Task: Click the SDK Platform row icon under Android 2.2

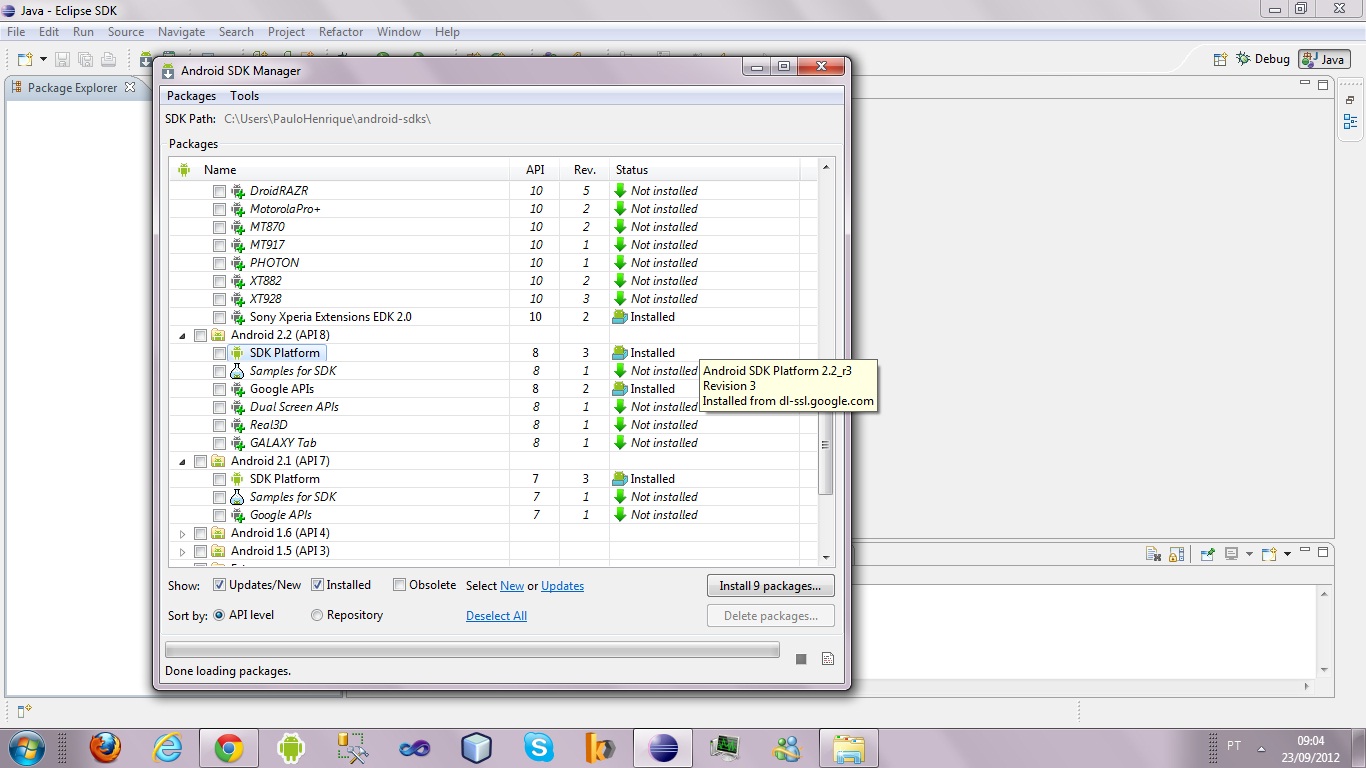Action: pyautogui.click(x=237, y=353)
